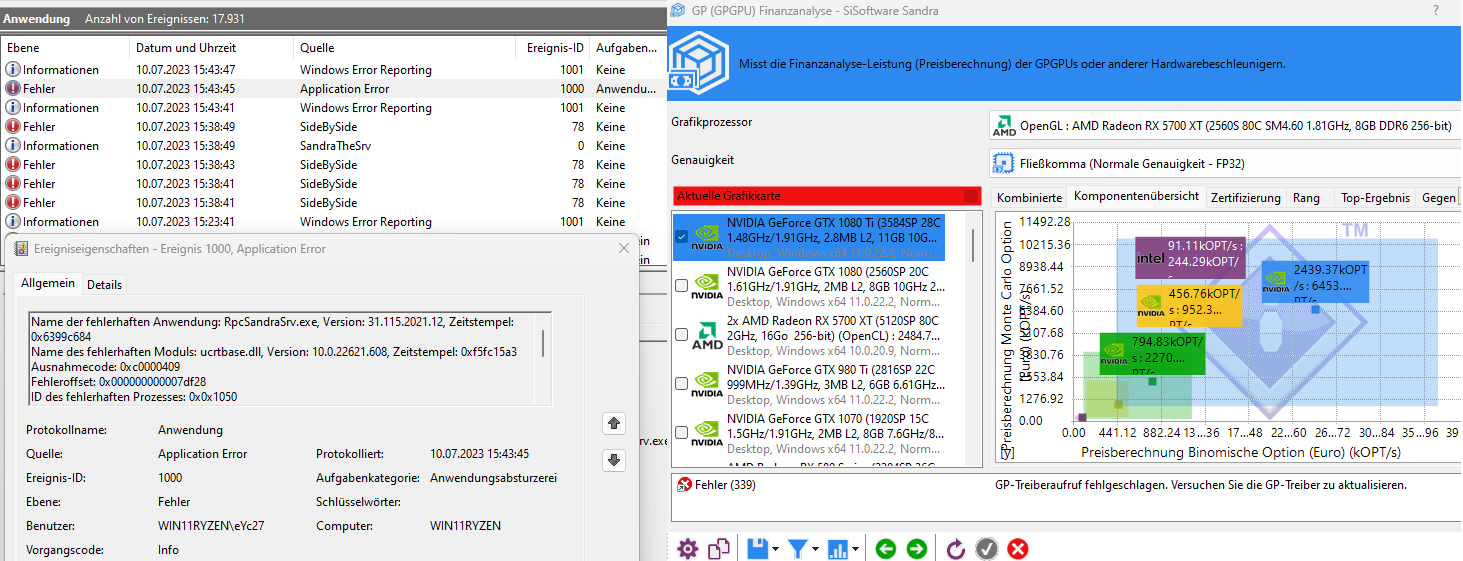The height and width of the screenshot is (561, 1463).
Task: Switch to the Kombinierte tab
Action: 1029,198
